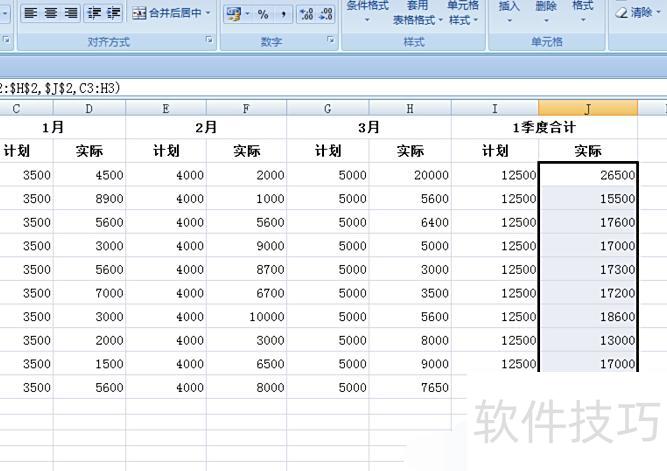This screenshot has width=667, height=471.
Task: Click the comma style icon
Action: point(283,14)
